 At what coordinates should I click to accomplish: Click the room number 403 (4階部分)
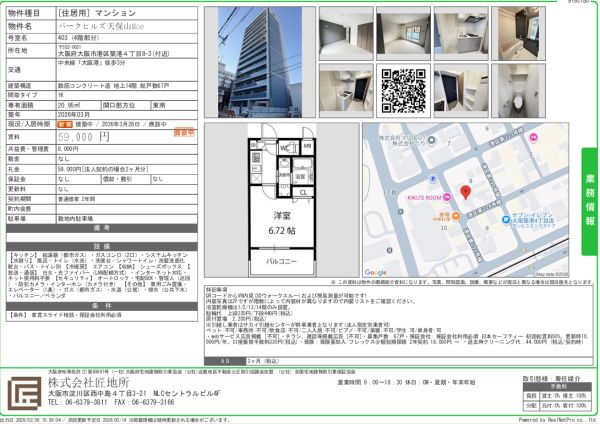pos(78,38)
